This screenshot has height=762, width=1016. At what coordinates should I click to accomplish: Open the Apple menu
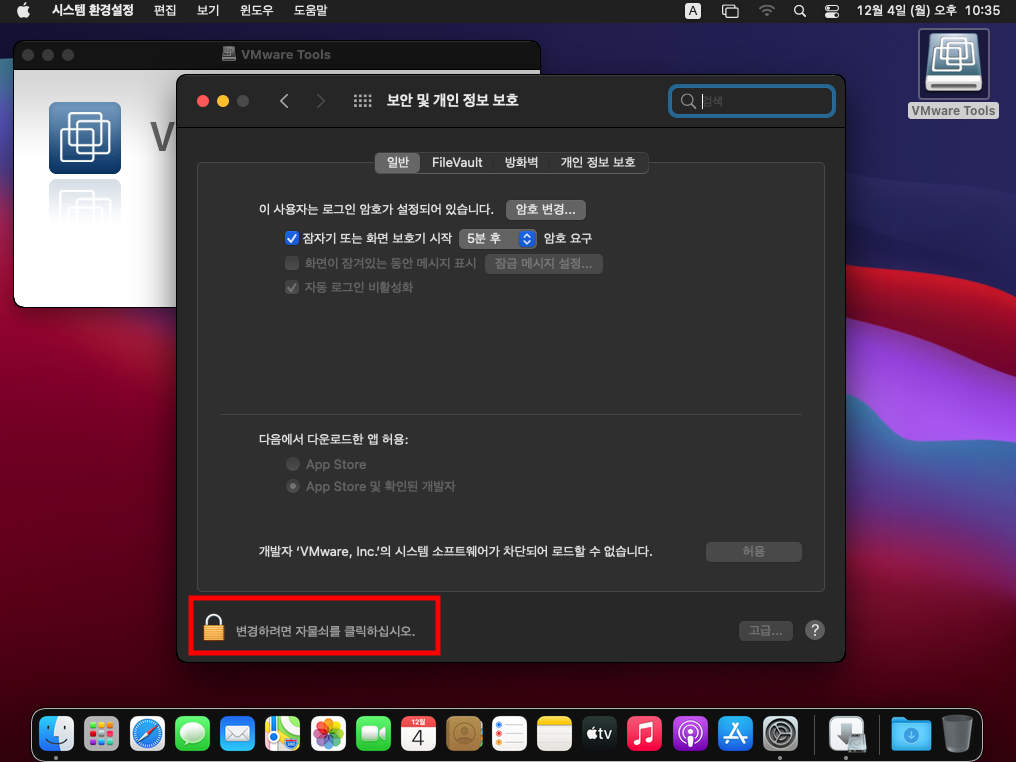23,11
